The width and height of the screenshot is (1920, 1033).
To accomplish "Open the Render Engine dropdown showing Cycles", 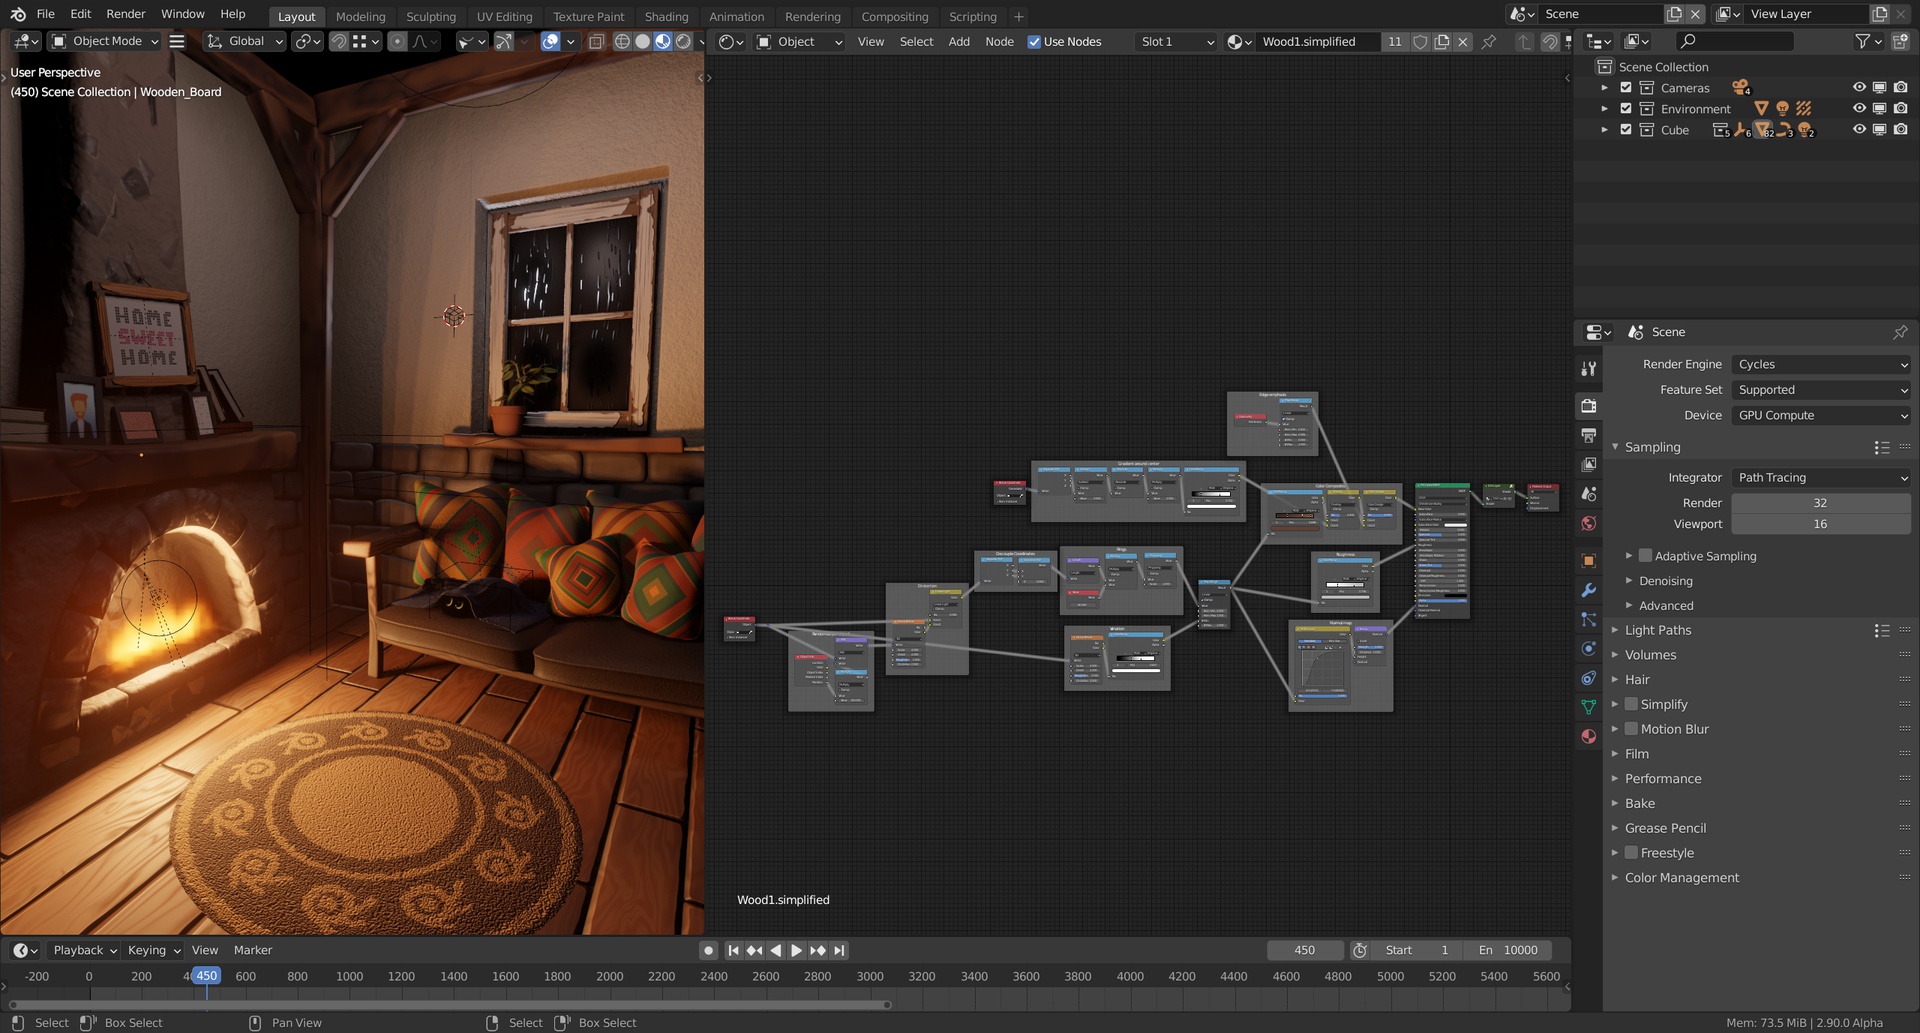I will (x=1820, y=364).
